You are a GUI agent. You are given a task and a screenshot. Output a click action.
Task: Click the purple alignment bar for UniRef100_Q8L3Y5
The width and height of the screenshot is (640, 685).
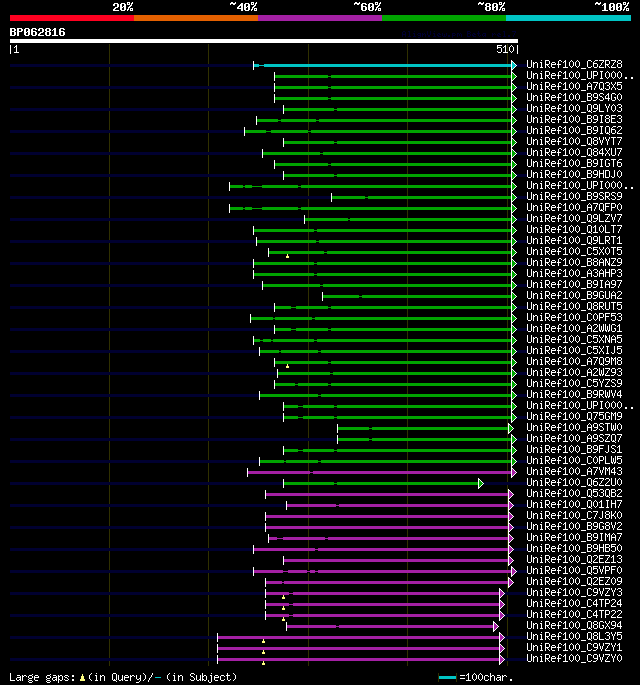click(x=359, y=637)
